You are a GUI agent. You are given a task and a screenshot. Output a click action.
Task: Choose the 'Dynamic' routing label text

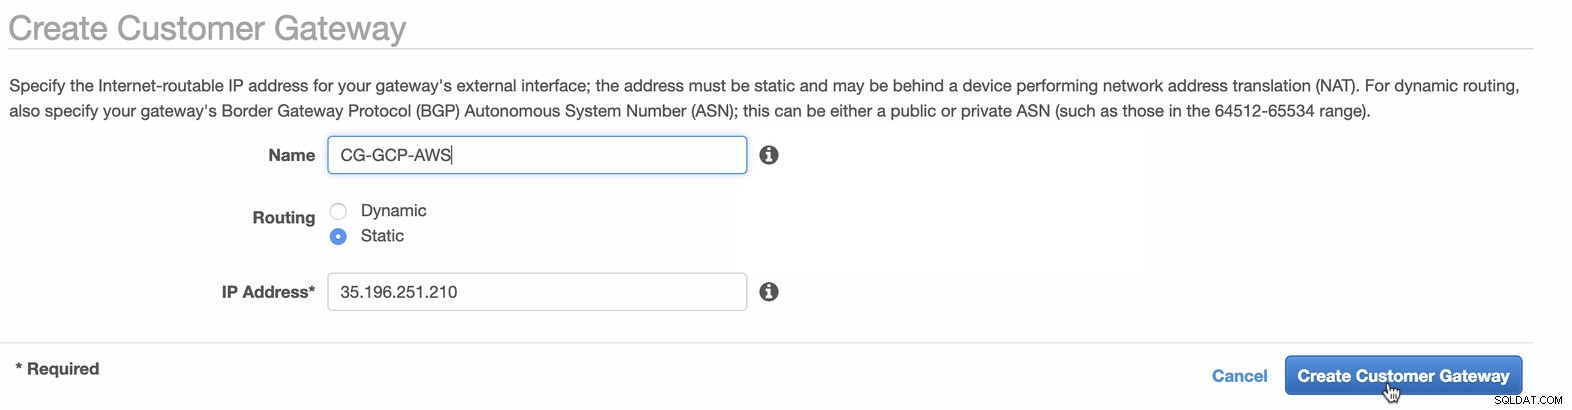(394, 211)
